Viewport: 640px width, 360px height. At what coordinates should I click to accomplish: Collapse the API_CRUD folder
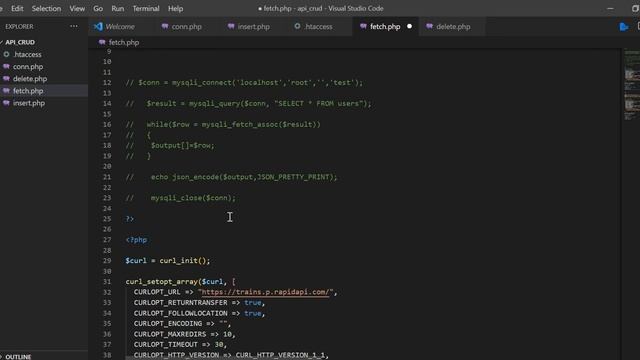click(x=19, y=42)
